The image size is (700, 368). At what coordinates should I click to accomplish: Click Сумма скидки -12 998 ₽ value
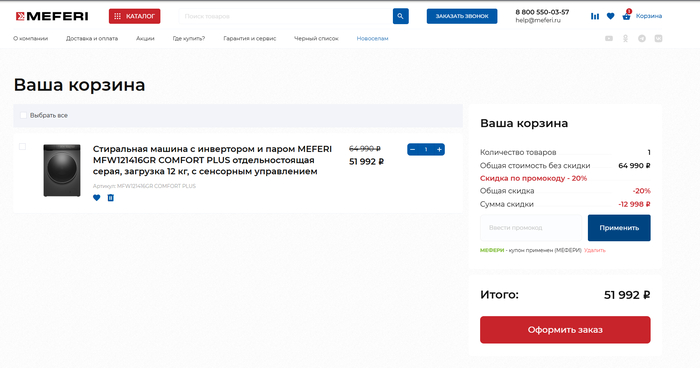click(634, 204)
